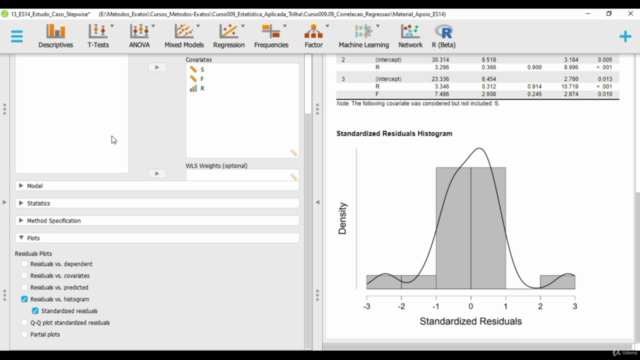Open the hamburger main menu
The height and width of the screenshot is (360, 640).
point(17,36)
